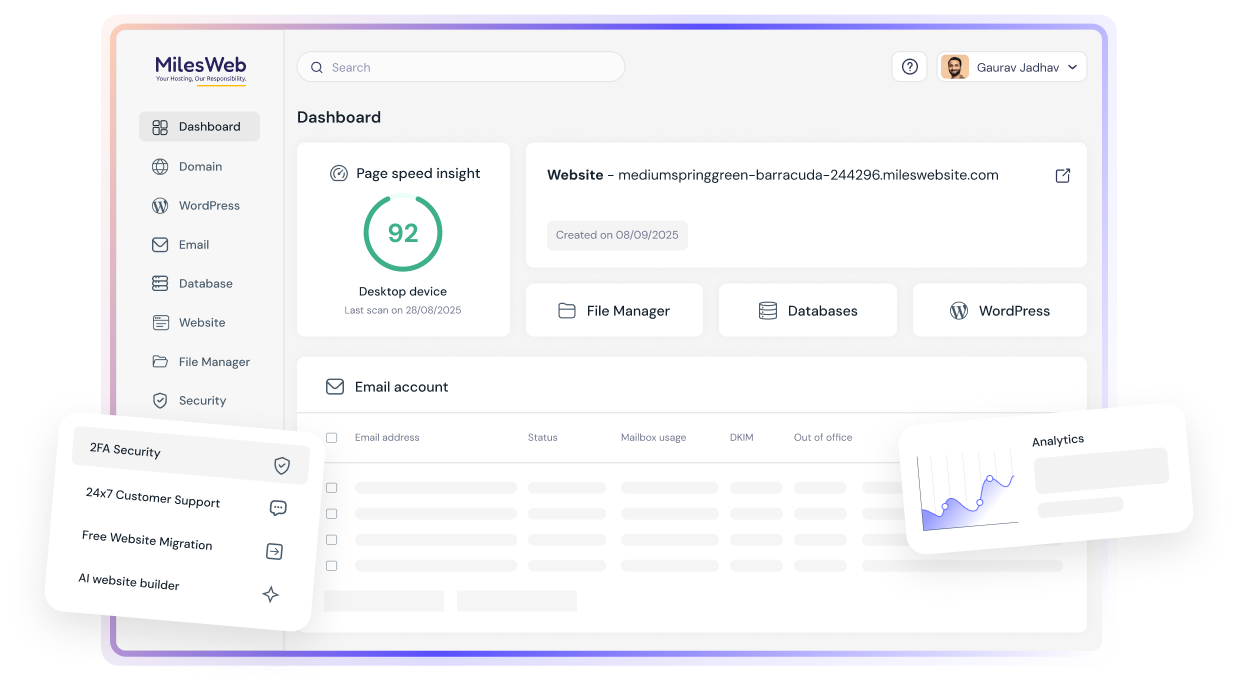
Task: Open the Gaurav Jadhav account dropdown
Action: click(1012, 66)
